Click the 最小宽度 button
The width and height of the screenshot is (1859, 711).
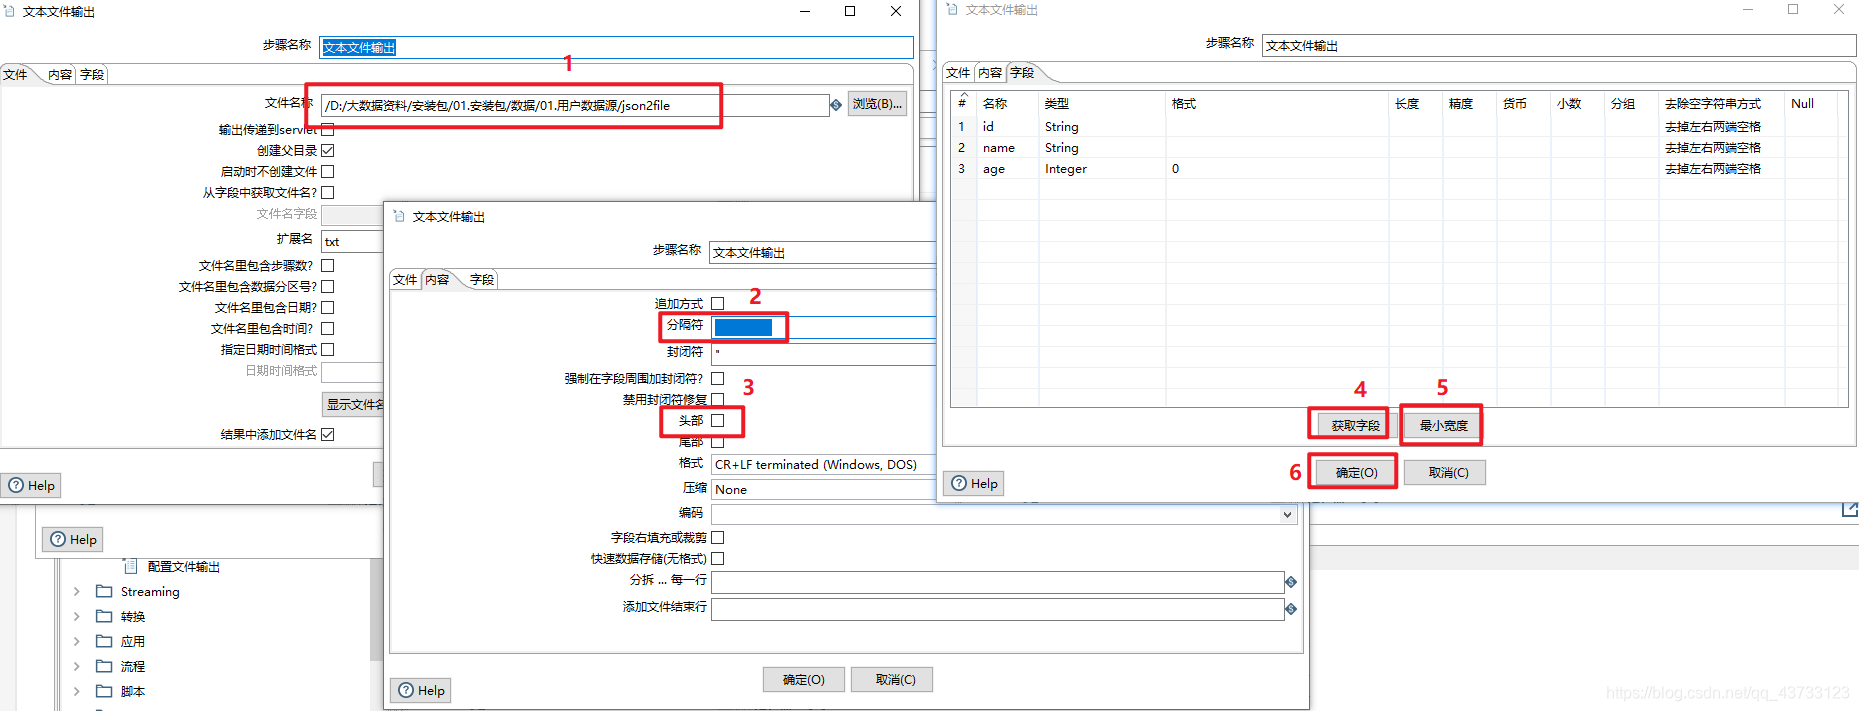point(1443,425)
